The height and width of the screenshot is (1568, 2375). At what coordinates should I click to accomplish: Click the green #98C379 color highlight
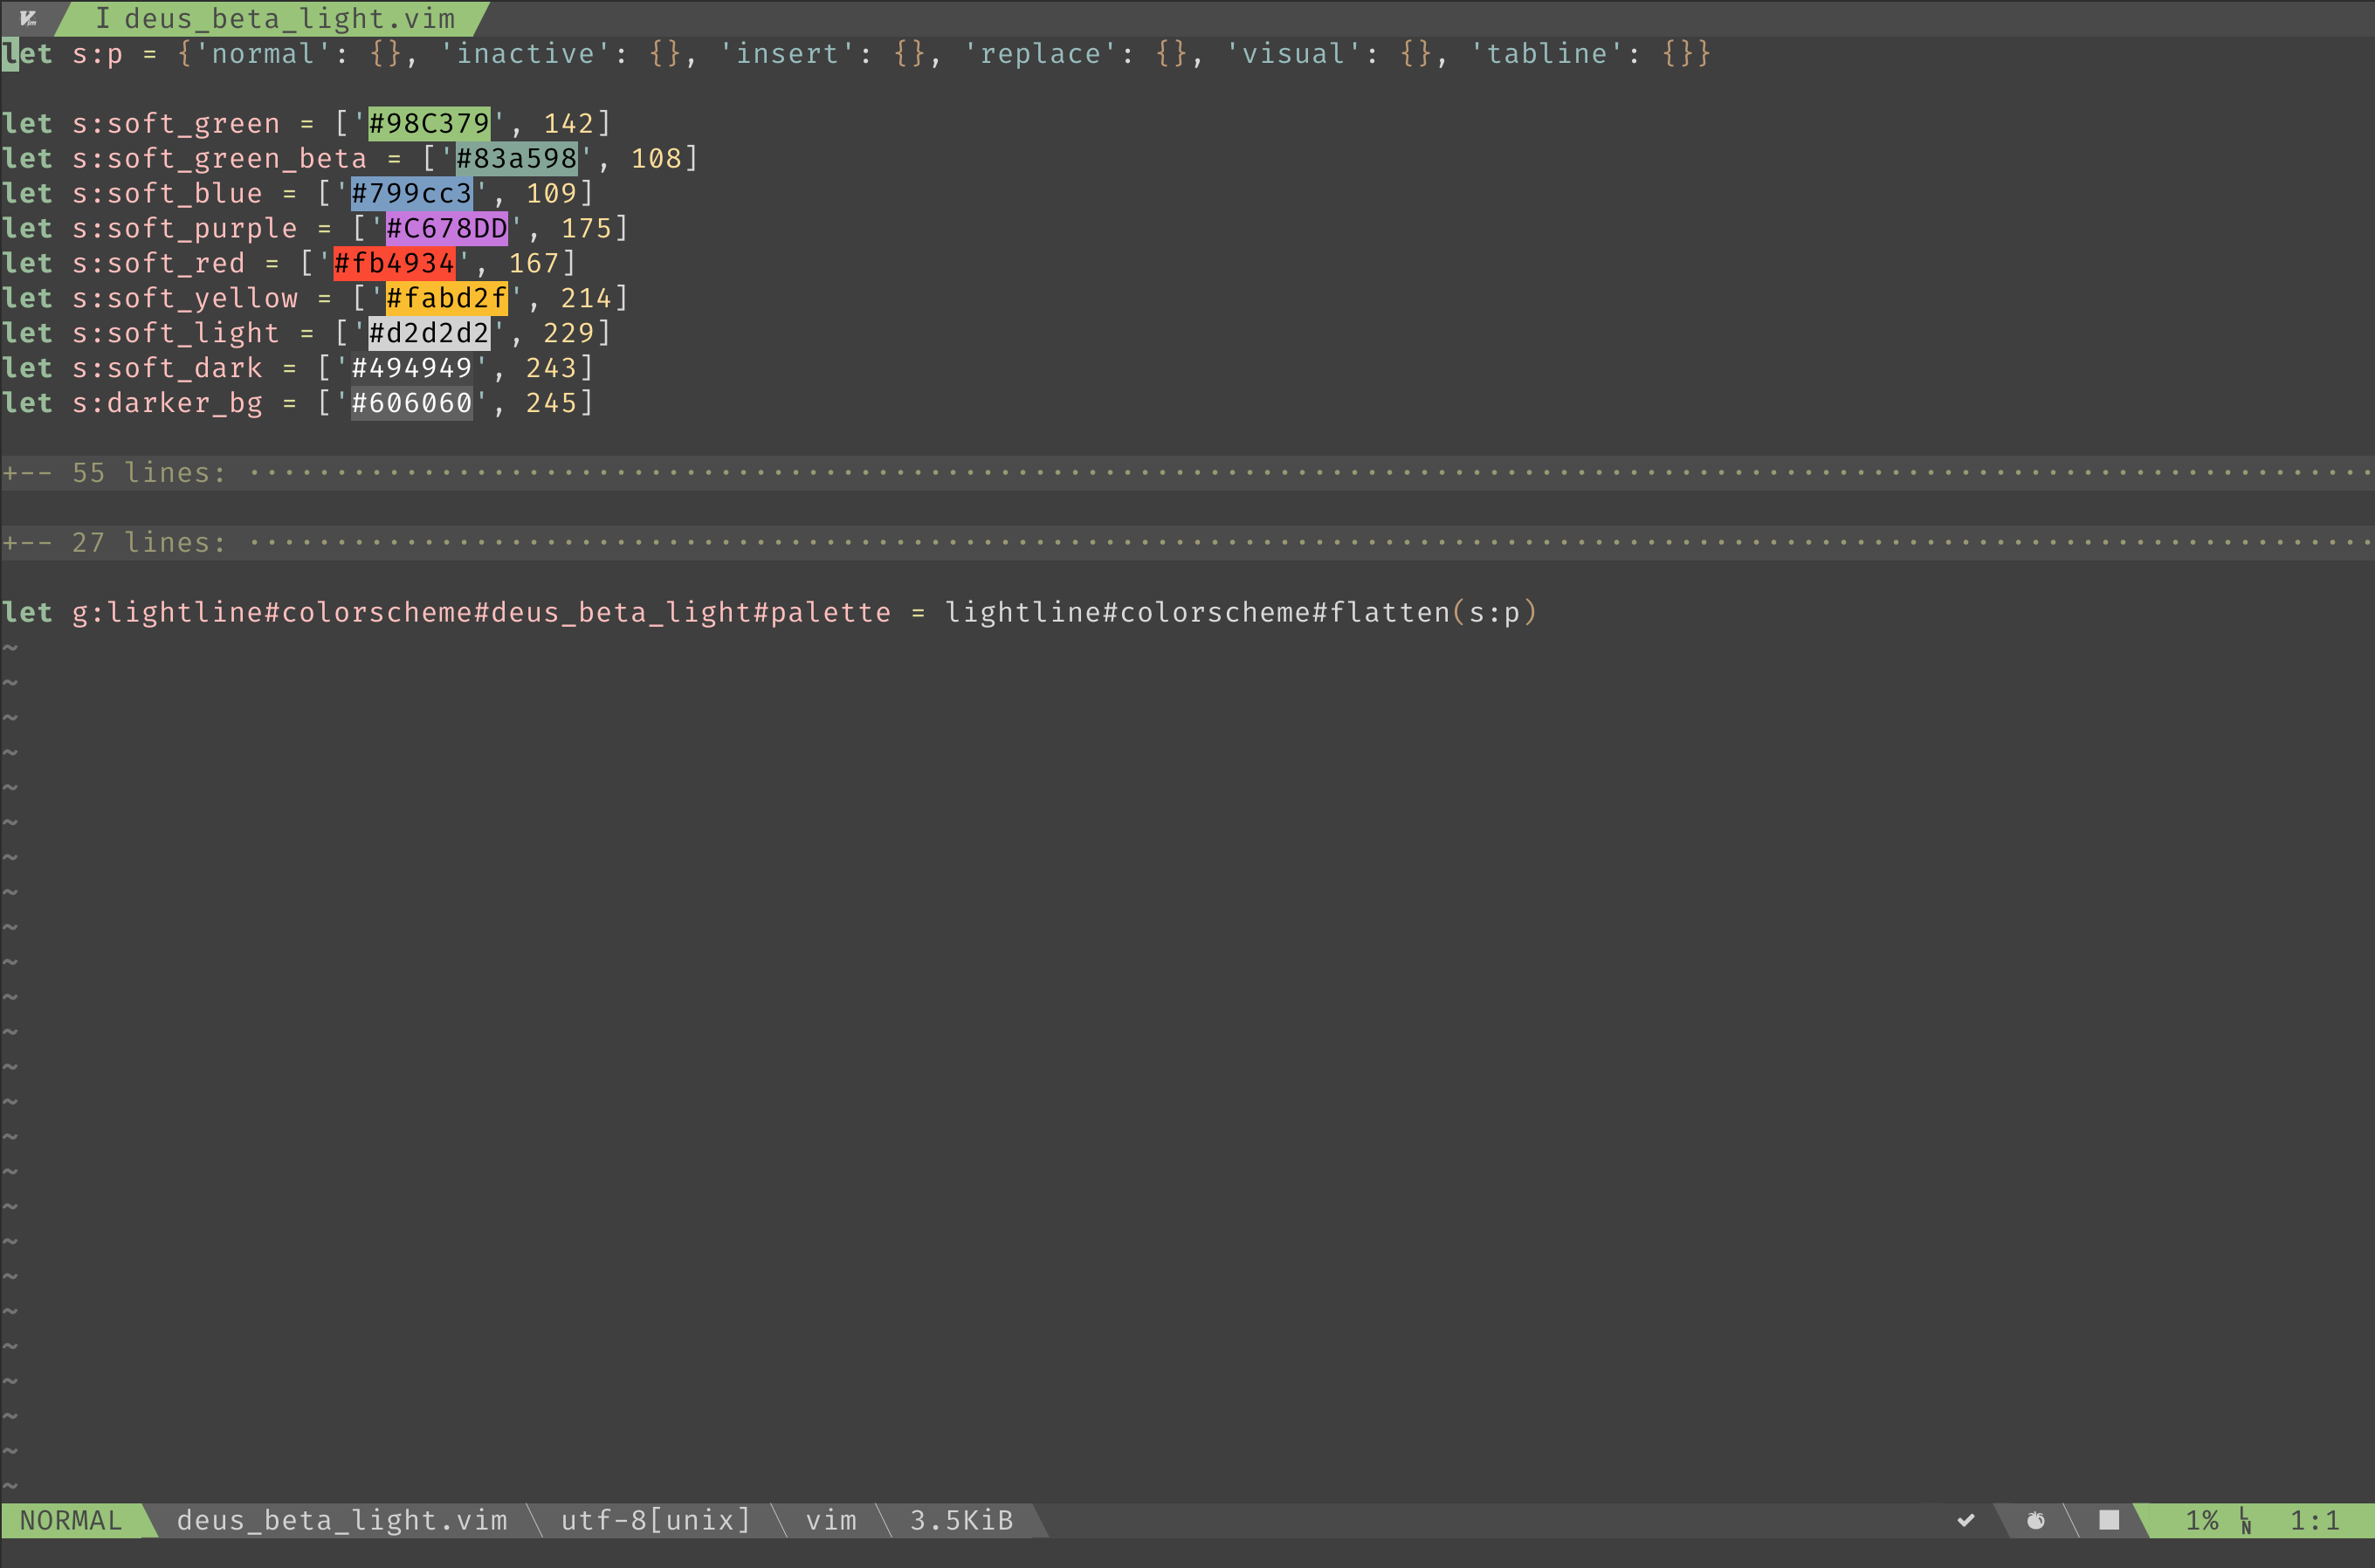click(x=429, y=123)
